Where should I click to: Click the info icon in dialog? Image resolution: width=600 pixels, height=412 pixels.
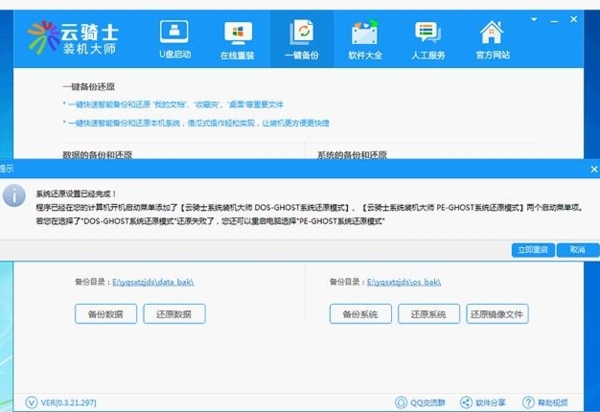14,195
